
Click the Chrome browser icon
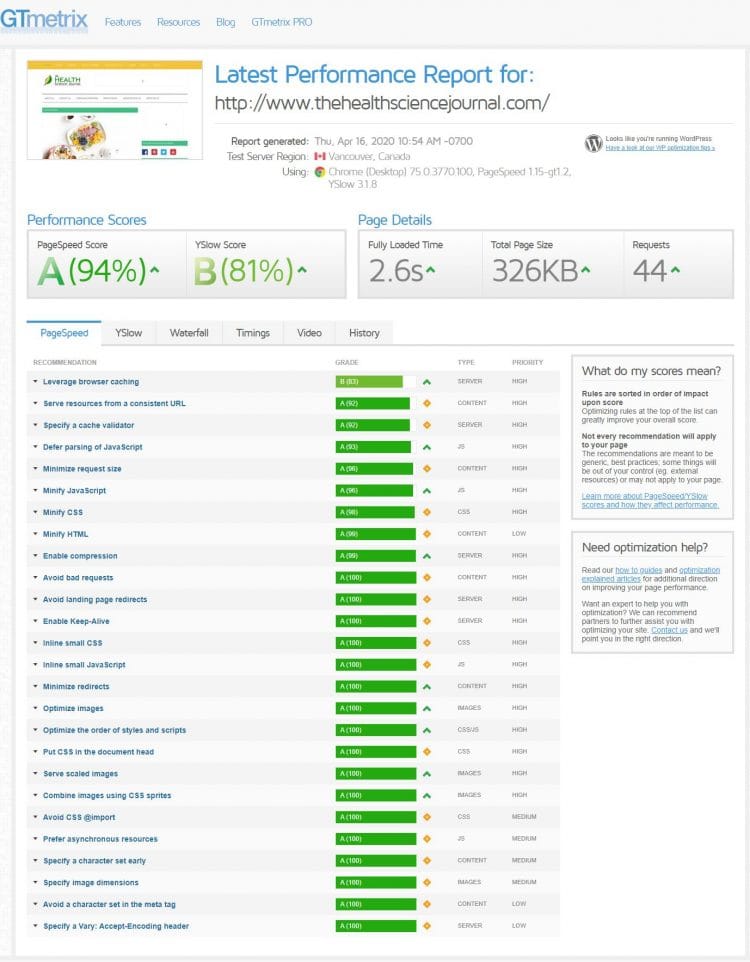click(320, 172)
